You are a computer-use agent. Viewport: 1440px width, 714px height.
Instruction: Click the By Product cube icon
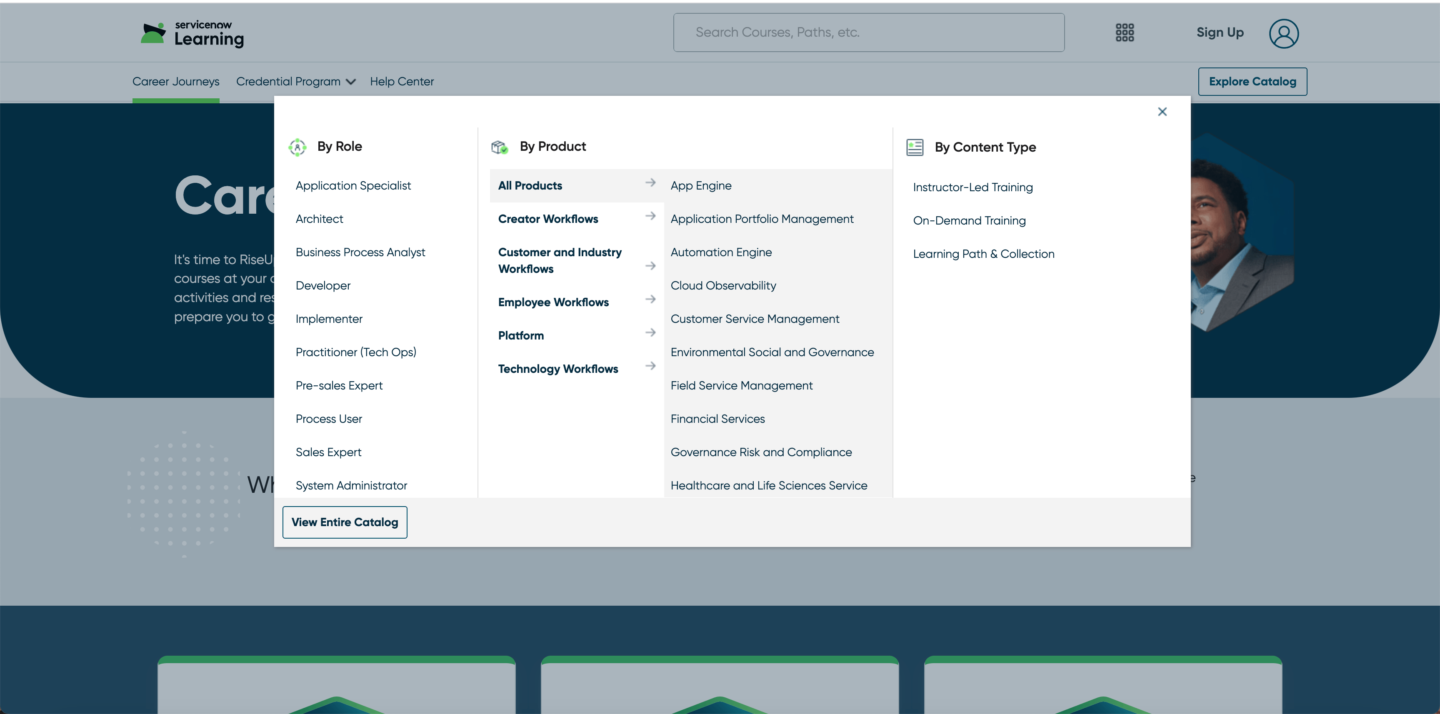(x=499, y=147)
